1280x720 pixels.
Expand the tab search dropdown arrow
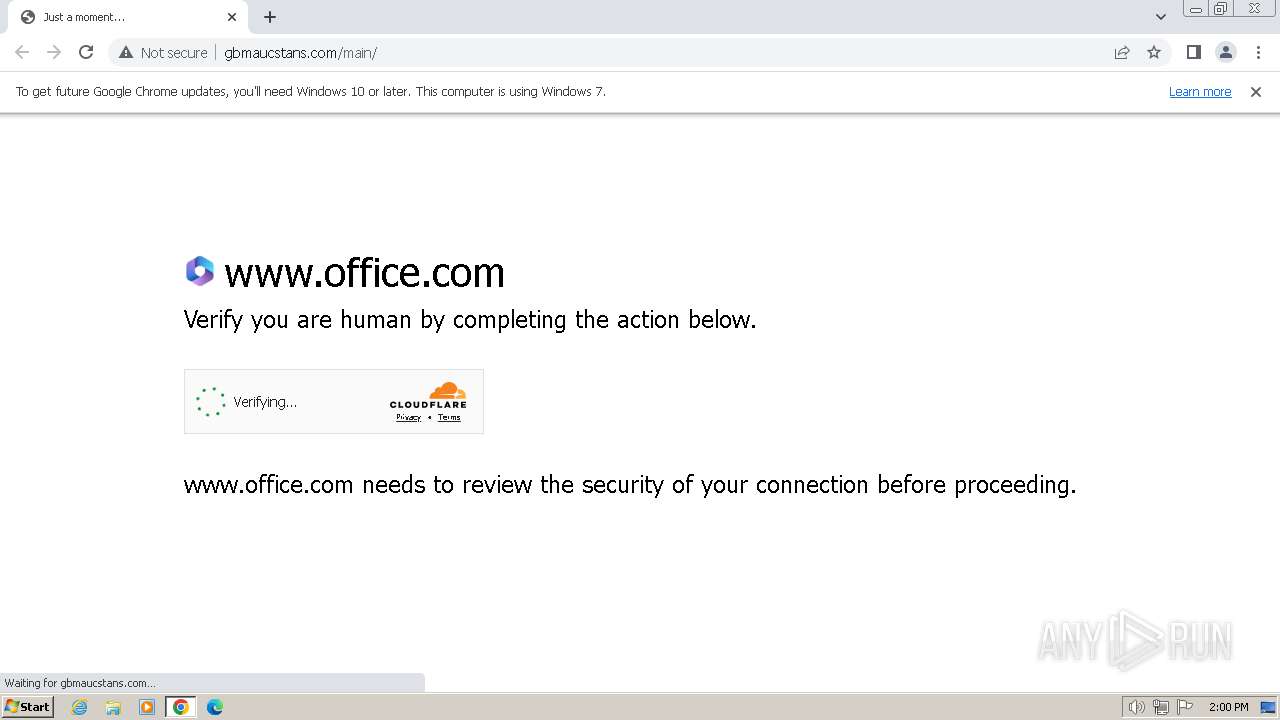click(1161, 17)
